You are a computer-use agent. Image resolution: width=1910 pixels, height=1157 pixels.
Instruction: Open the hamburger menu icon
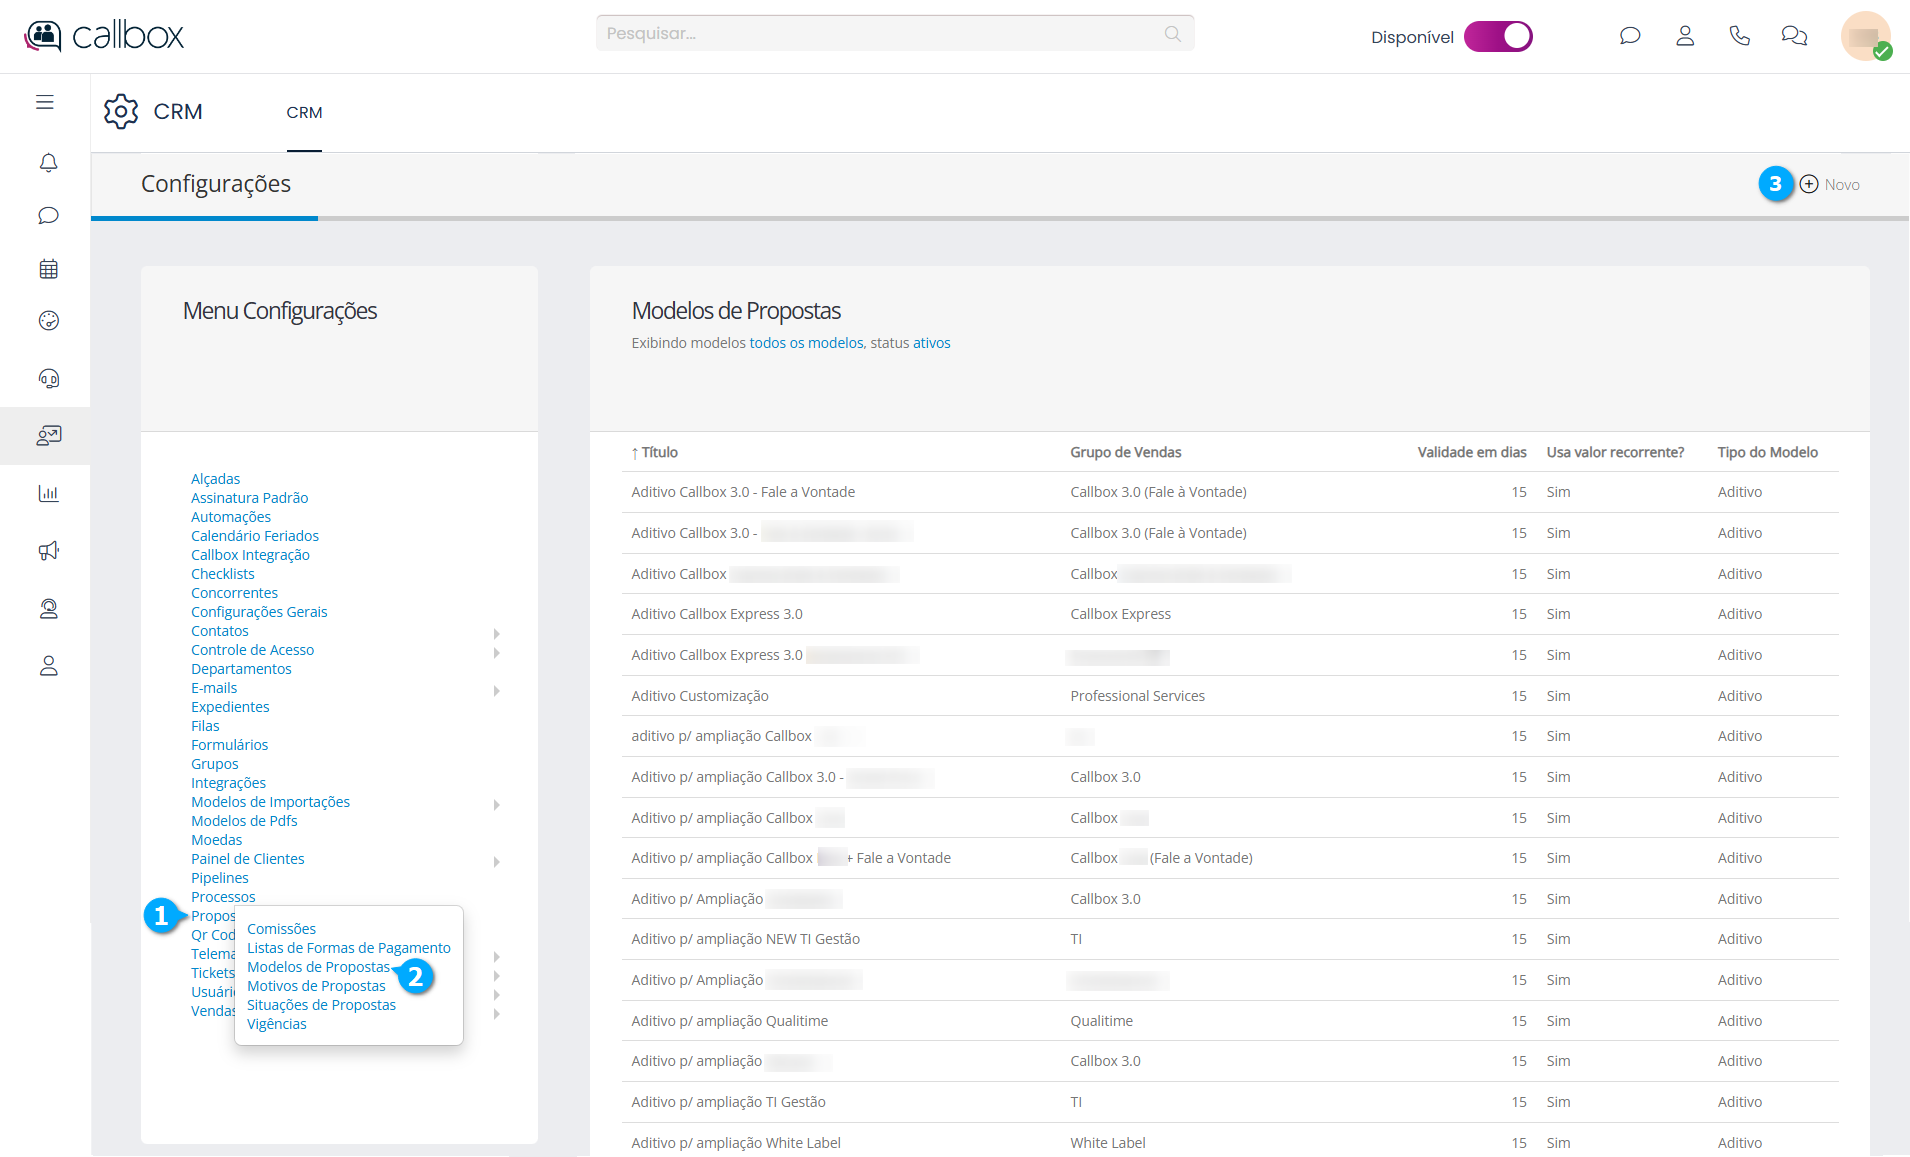pos(45,102)
